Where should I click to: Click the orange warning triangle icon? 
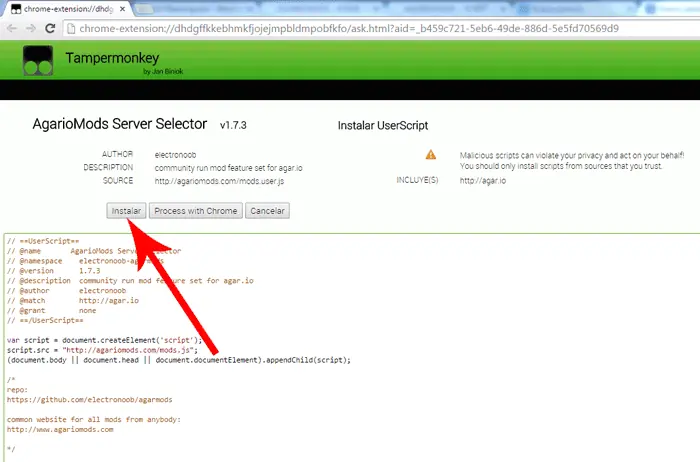(x=431, y=154)
